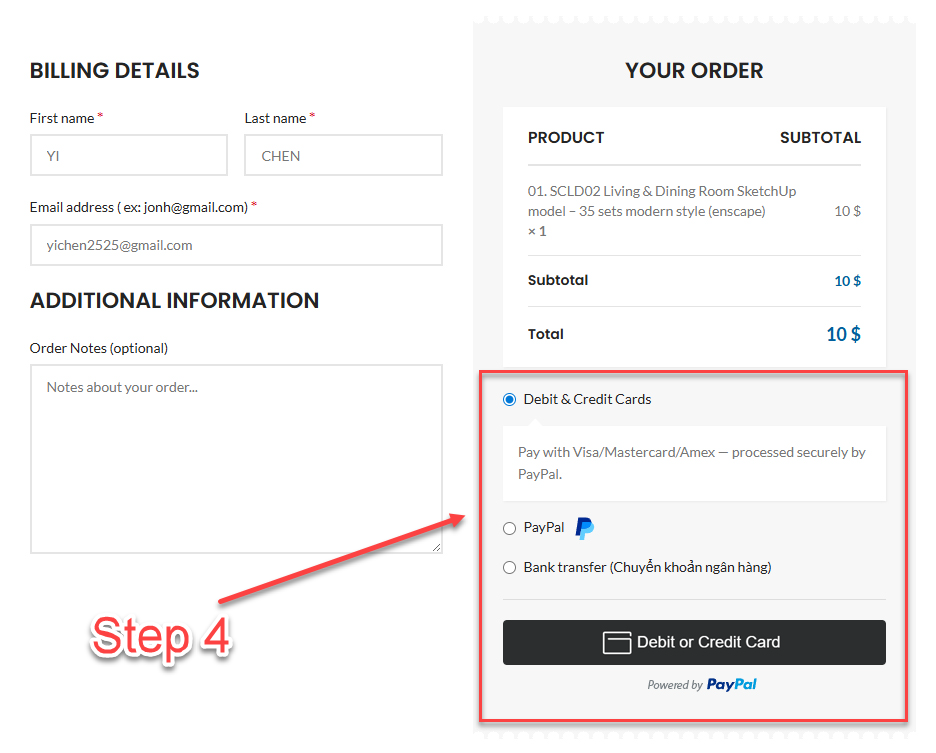Click the Debit or Credit Card button

click(x=694, y=643)
